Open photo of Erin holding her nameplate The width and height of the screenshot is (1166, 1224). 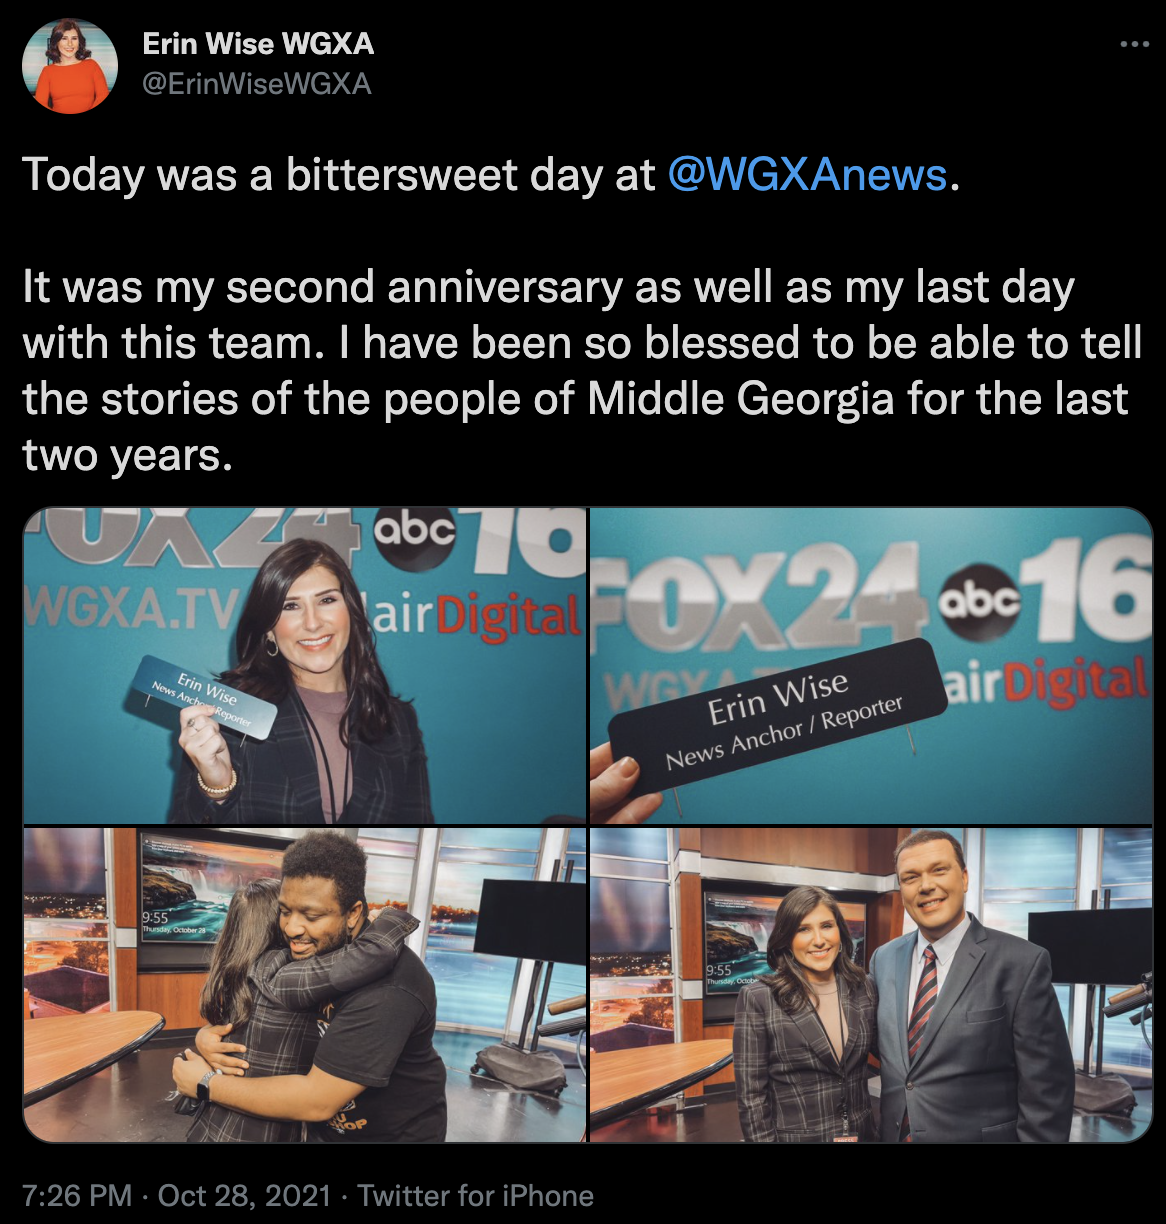pyautogui.click(x=304, y=665)
